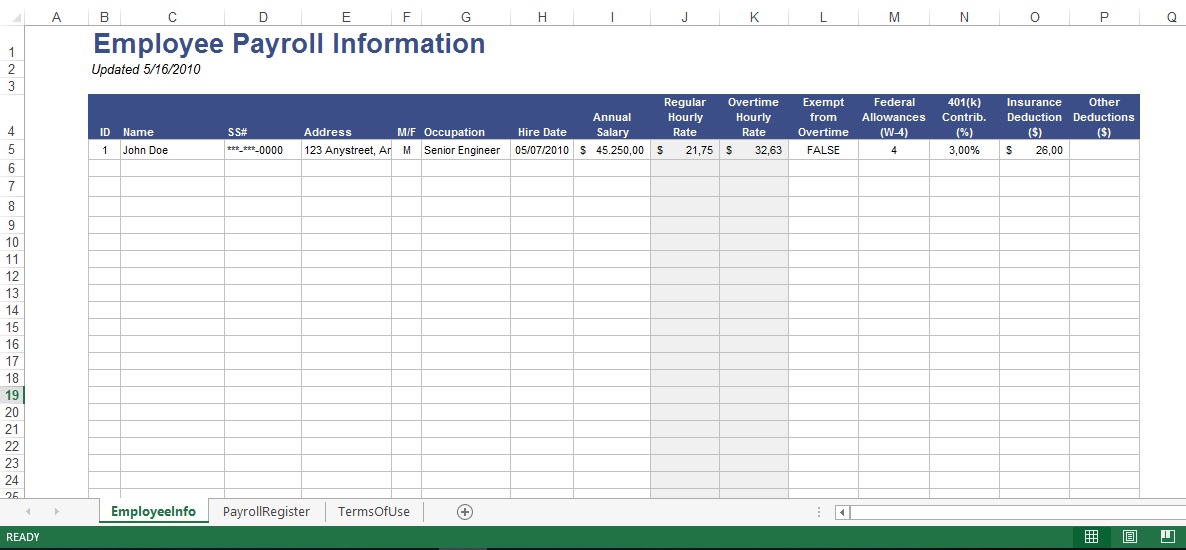Select column G header
The height and width of the screenshot is (550, 1186).
tap(466, 17)
